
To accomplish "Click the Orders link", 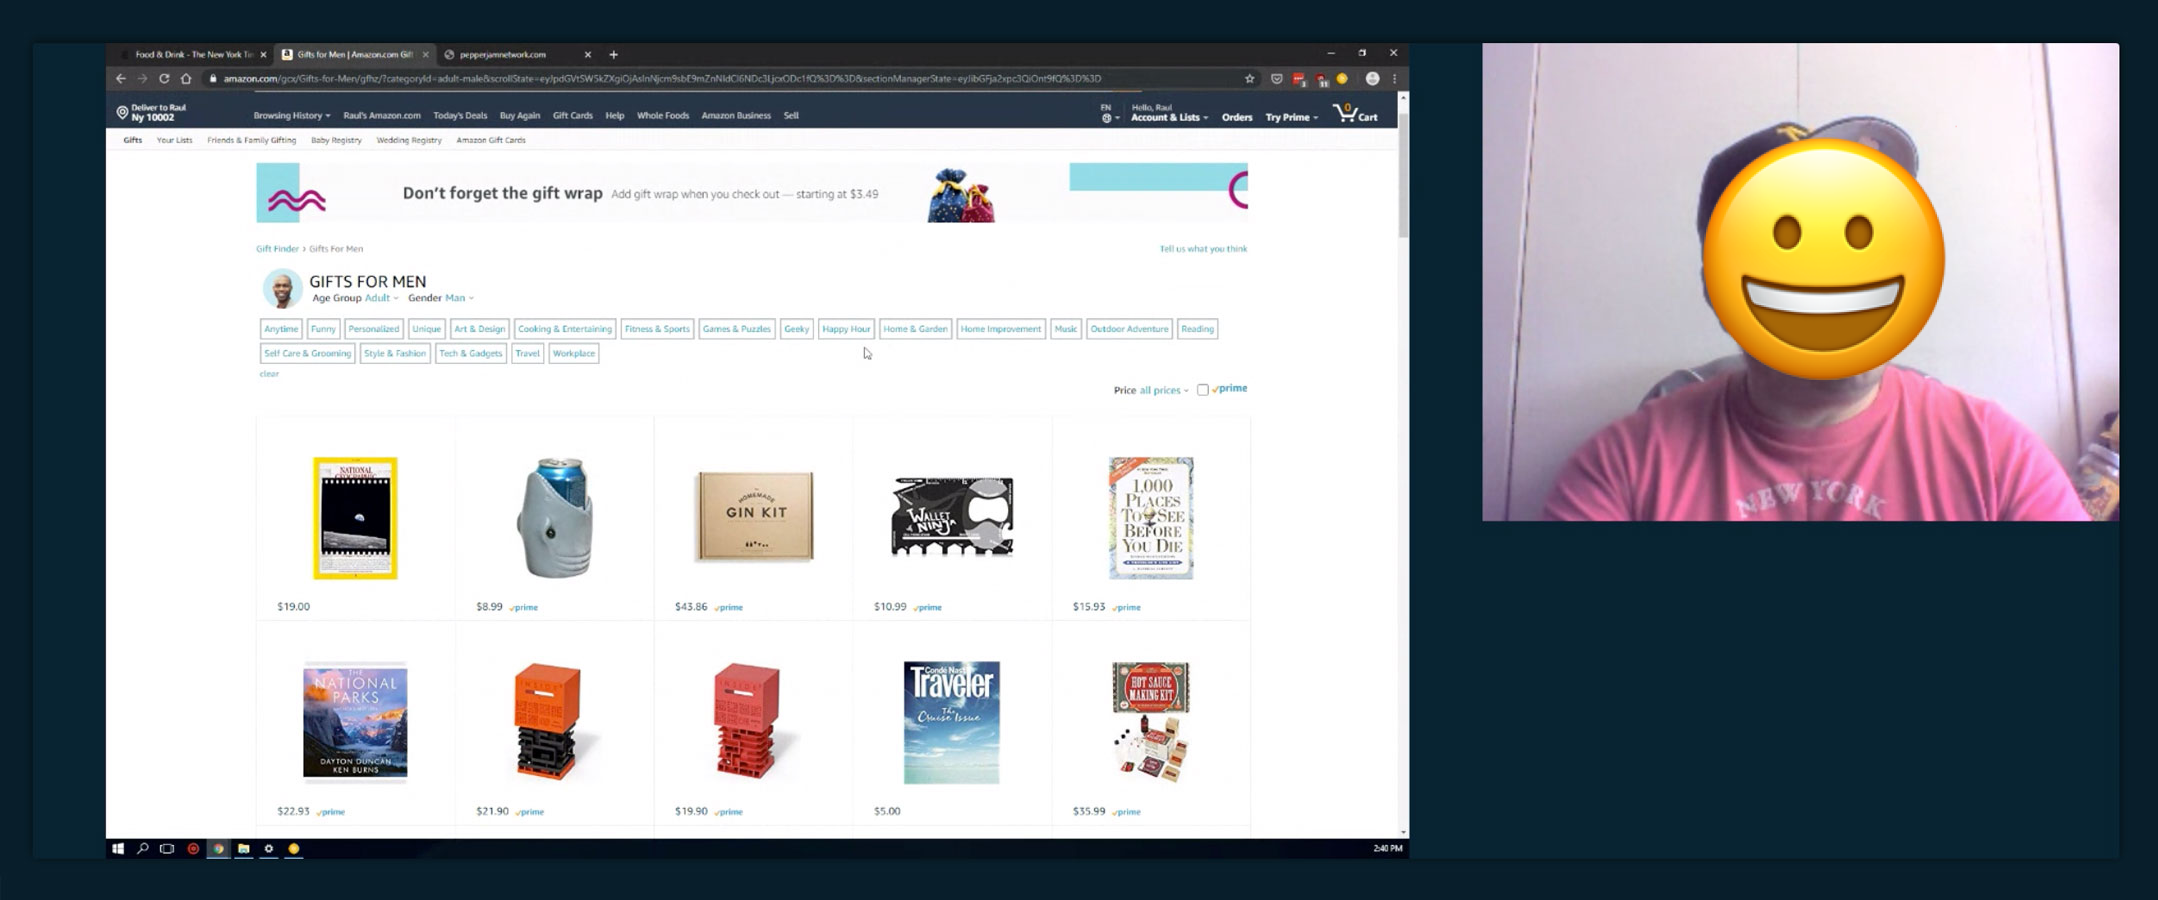I will click(1237, 118).
